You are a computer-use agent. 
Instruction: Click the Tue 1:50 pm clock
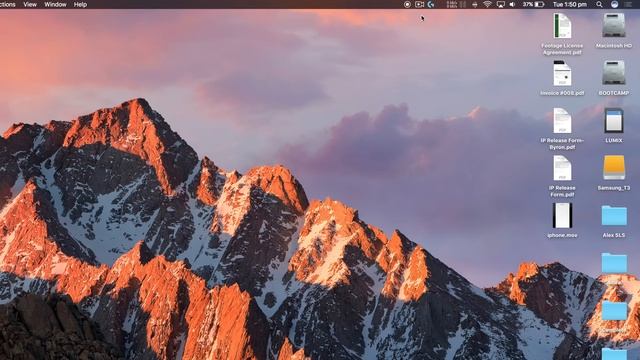(570, 4)
